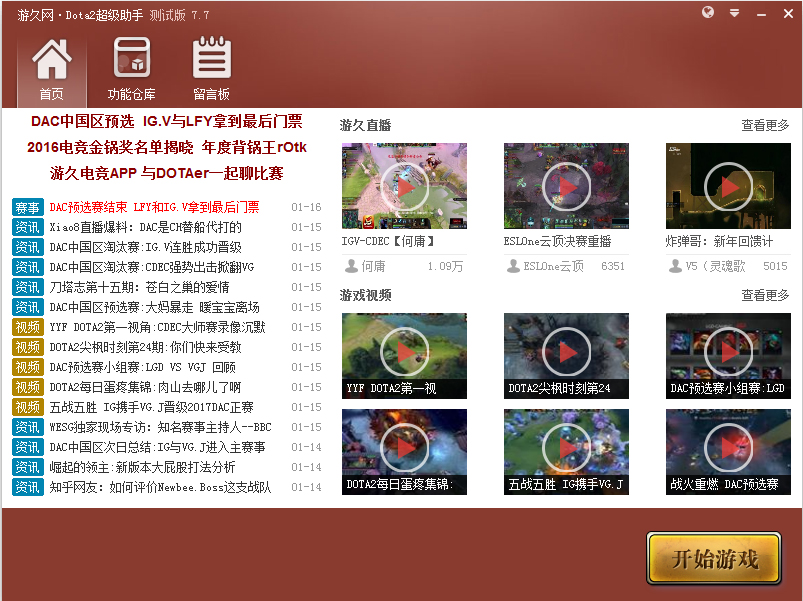Click streamer avatar icon beside ESLOne云顶
The width and height of the screenshot is (803, 601).
tap(513, 266)
